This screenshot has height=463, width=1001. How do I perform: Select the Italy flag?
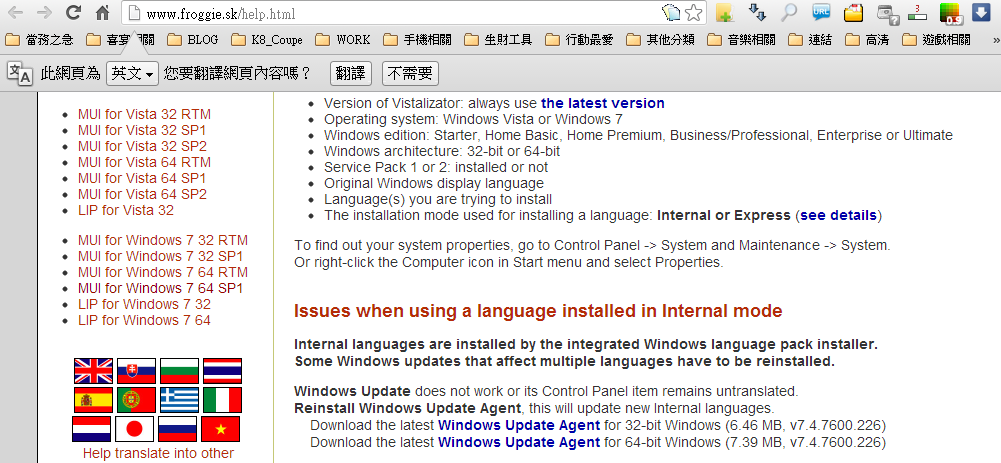222,400
